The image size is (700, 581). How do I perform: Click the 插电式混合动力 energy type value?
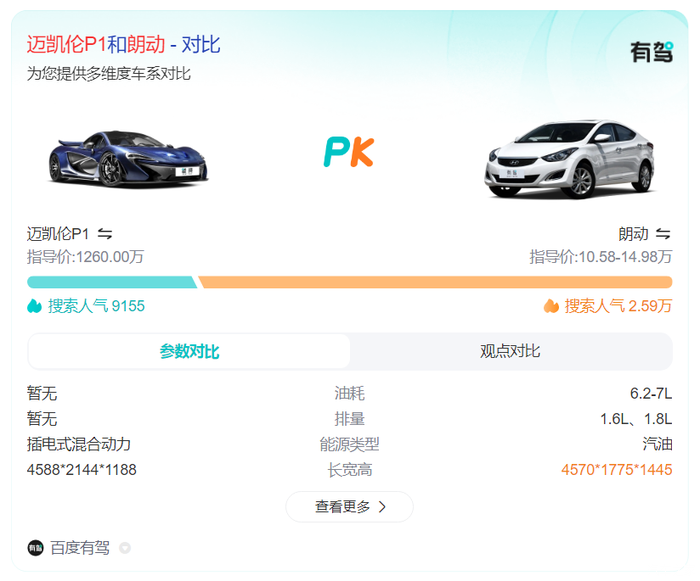tap(79, 444)
